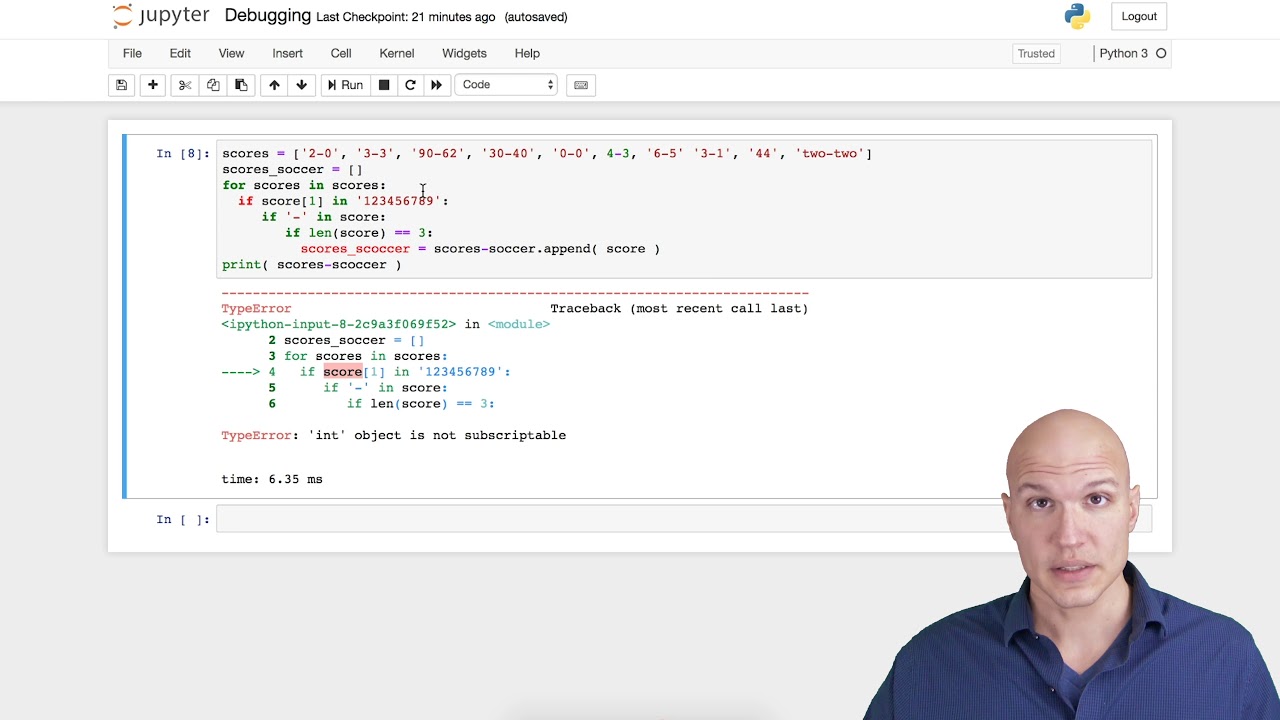Screen dimensions: 1280x720
Task: Insert a cell below with plus icon
Action: pos(153,85)
